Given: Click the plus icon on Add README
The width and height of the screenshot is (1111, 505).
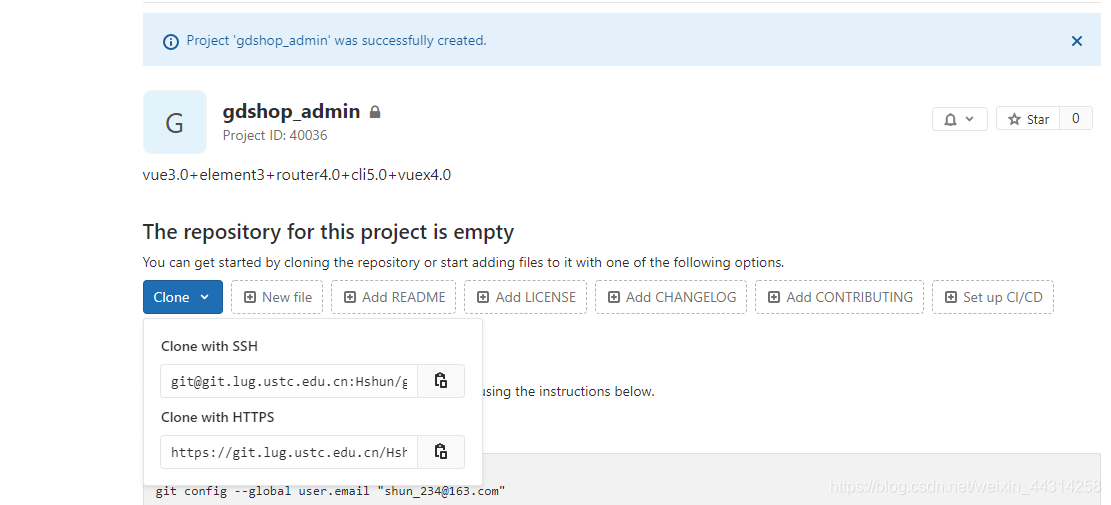Looking at the screenshot, I should (x=349, y=297).
